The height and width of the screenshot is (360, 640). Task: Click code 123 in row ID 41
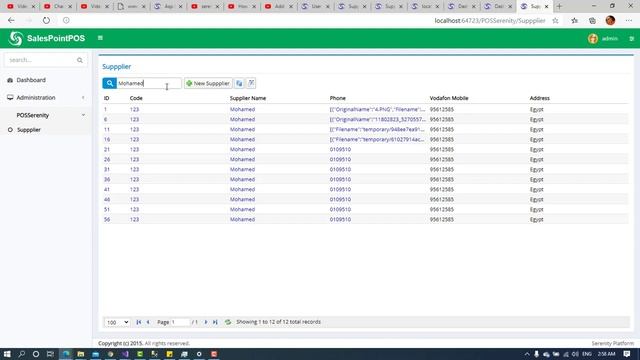click(x=134, y=189)
